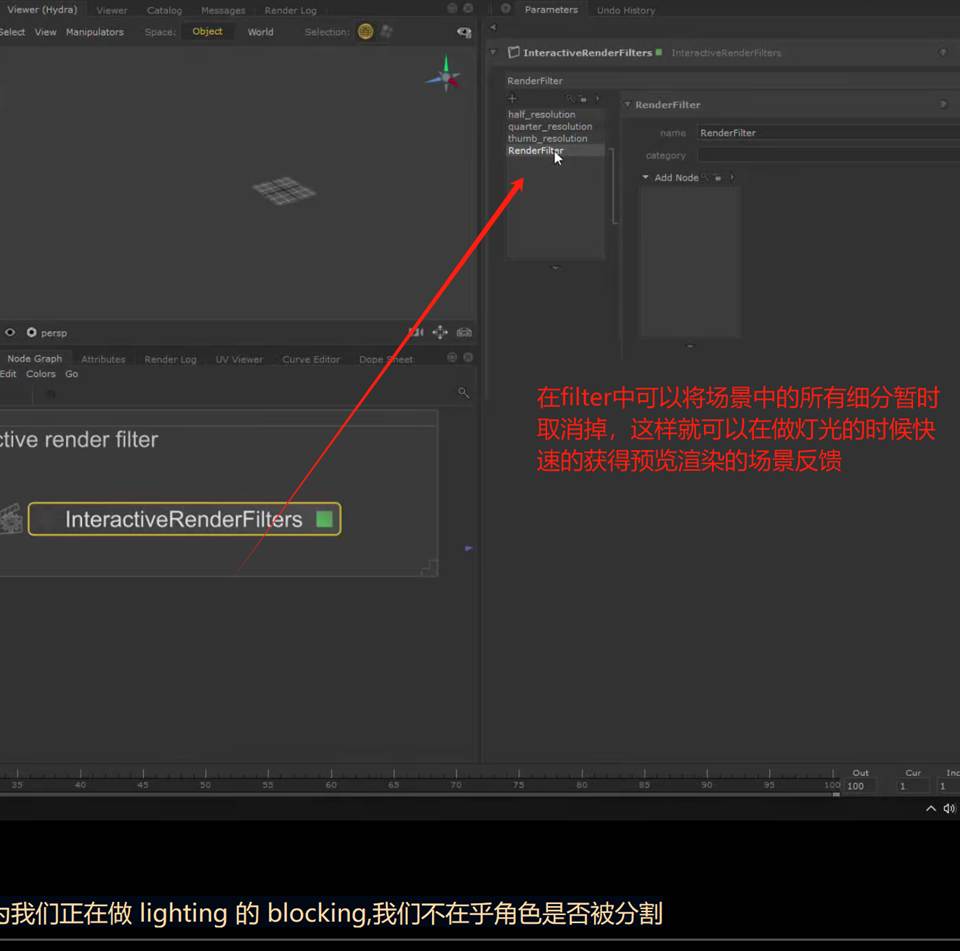Set transform space to World
Viewport: 960px width, 951px height.
point(260,32)
